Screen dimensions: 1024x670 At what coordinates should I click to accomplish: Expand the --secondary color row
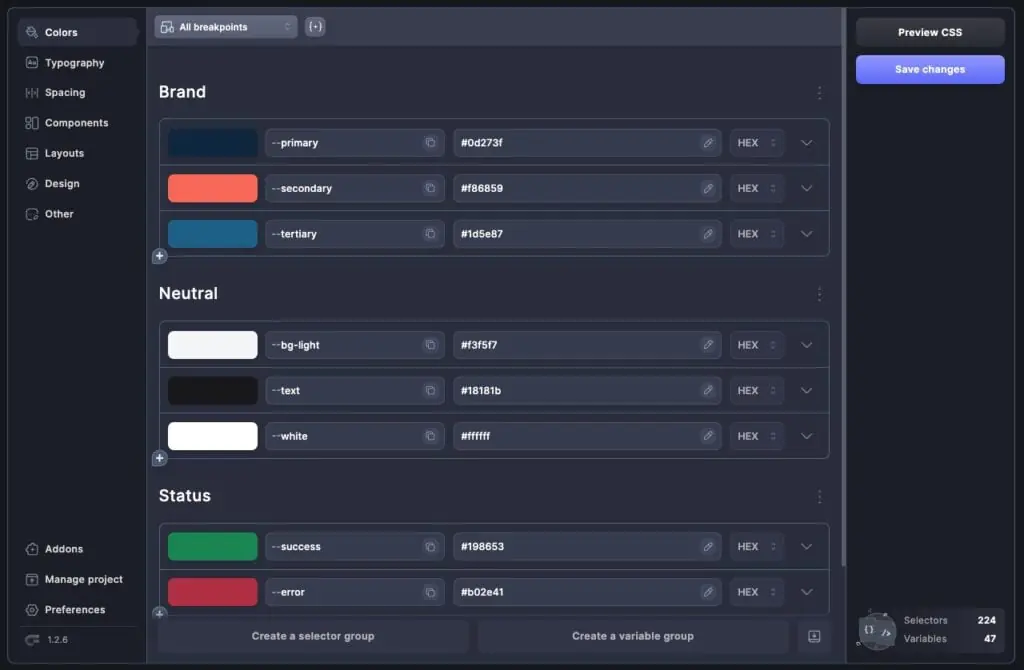click(807, 189)
